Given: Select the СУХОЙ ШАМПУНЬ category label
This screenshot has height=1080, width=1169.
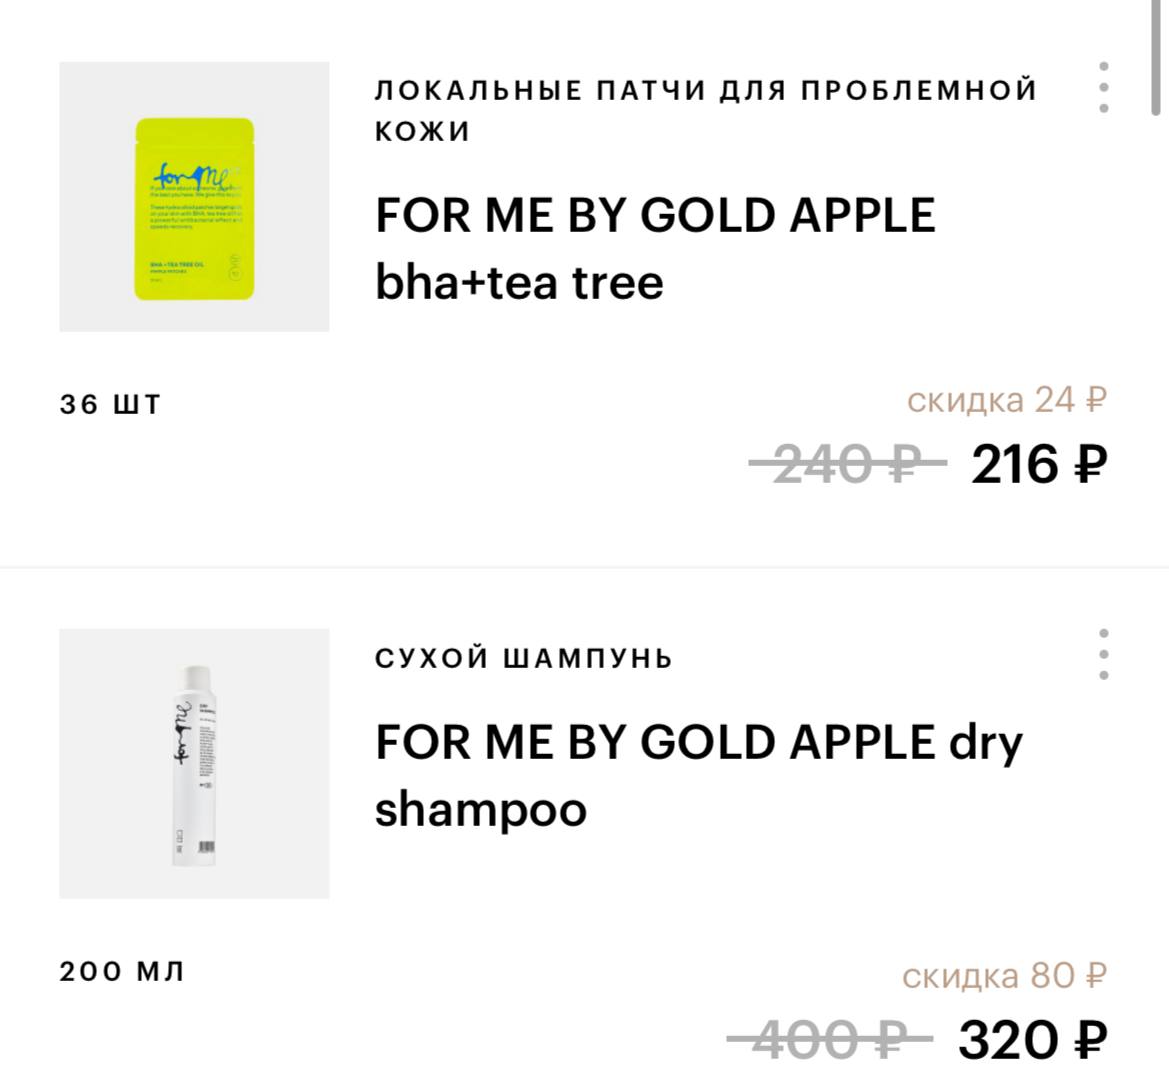Looking at the screenshot, I should click(523, 659).
